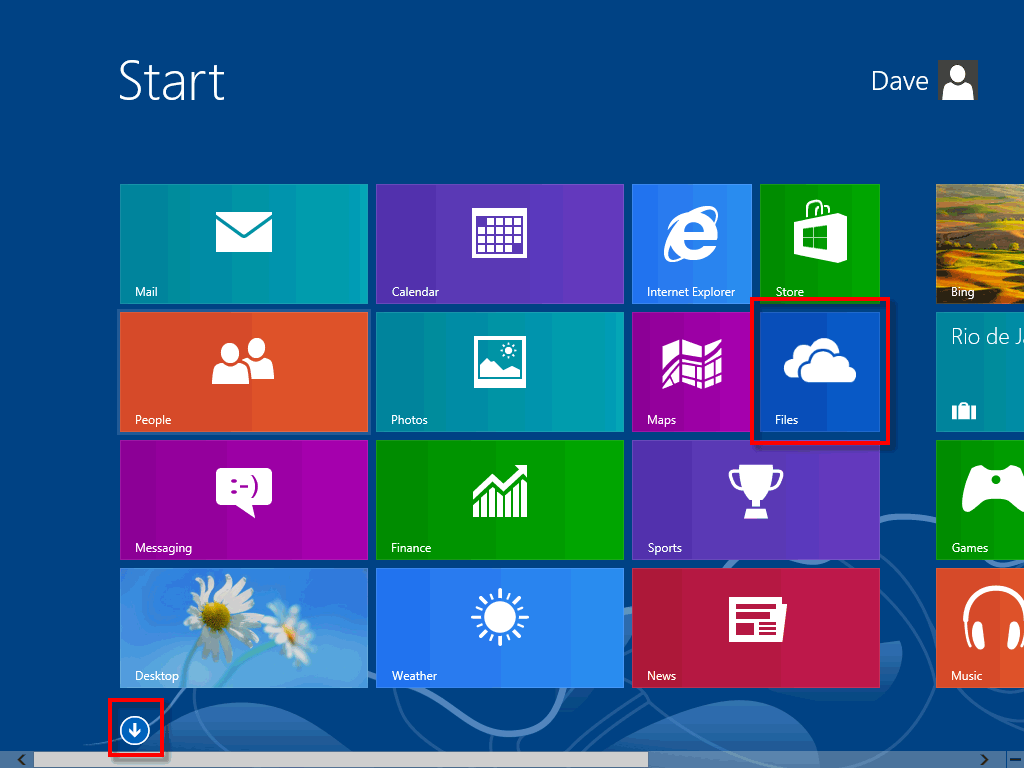Image resolution: width=1024 pixels, height=768 pixels.
Task: Open the Sports trophy tile
Action: pyautogui.click(x=756, y=500)
